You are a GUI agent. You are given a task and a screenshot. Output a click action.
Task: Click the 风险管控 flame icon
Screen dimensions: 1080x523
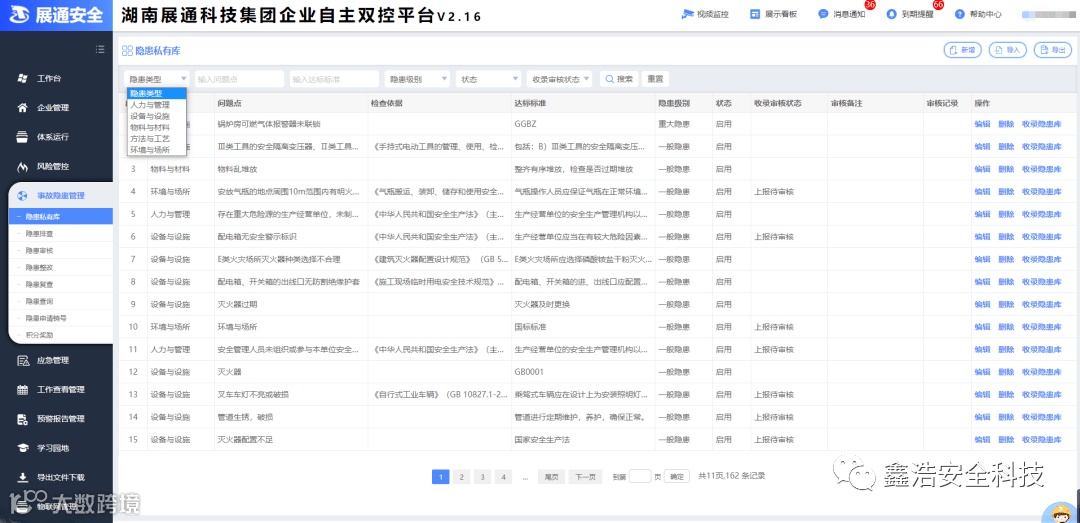pos(22,166)
